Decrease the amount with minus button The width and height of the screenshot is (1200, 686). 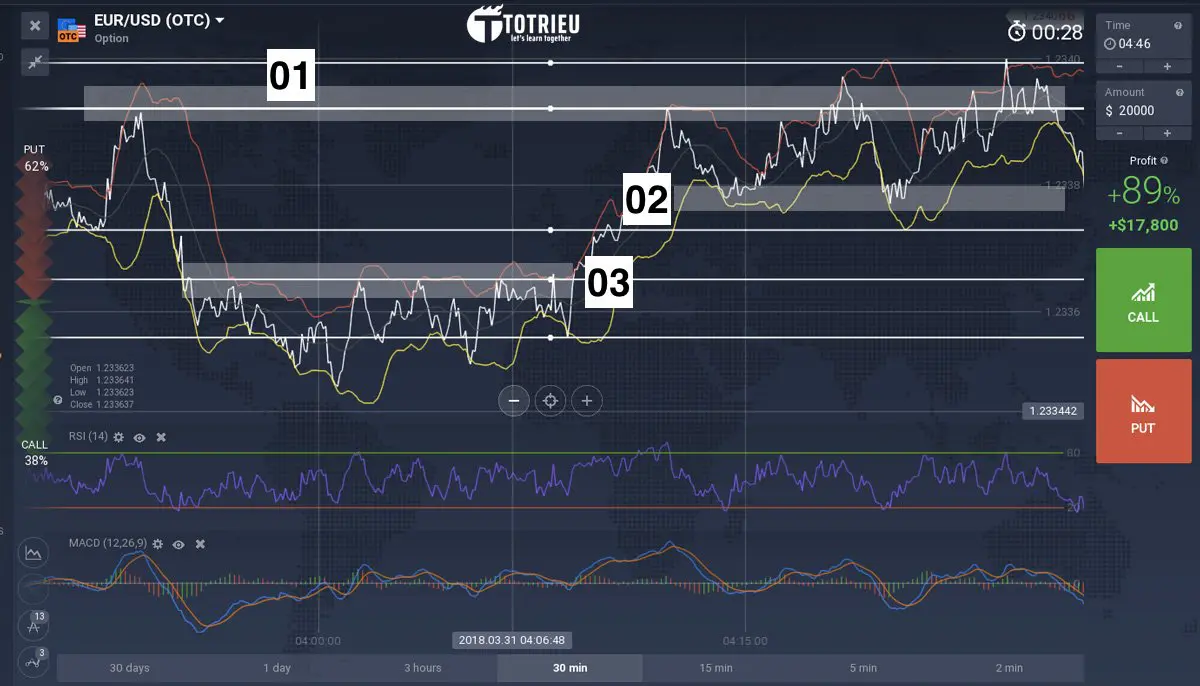click(x=1119, y=133)
